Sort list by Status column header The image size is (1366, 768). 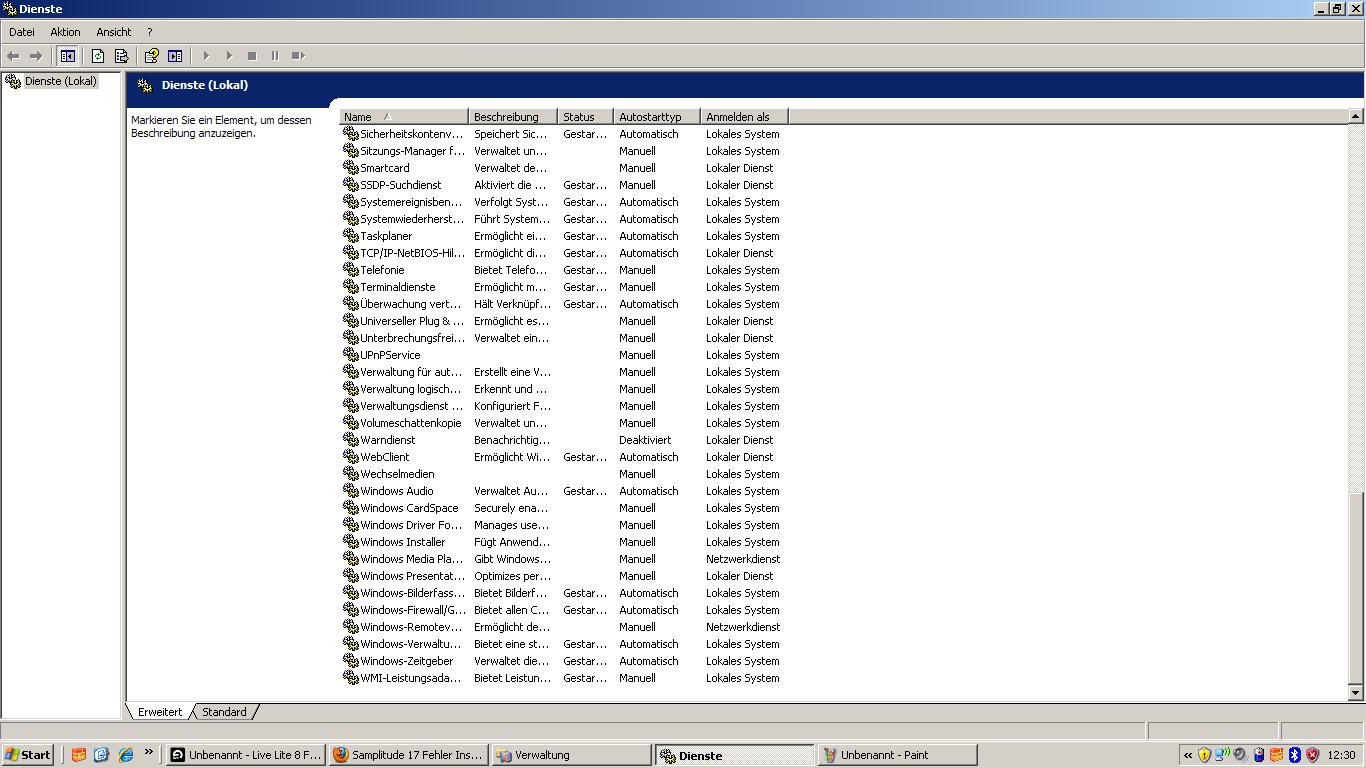tap(585, 117)
